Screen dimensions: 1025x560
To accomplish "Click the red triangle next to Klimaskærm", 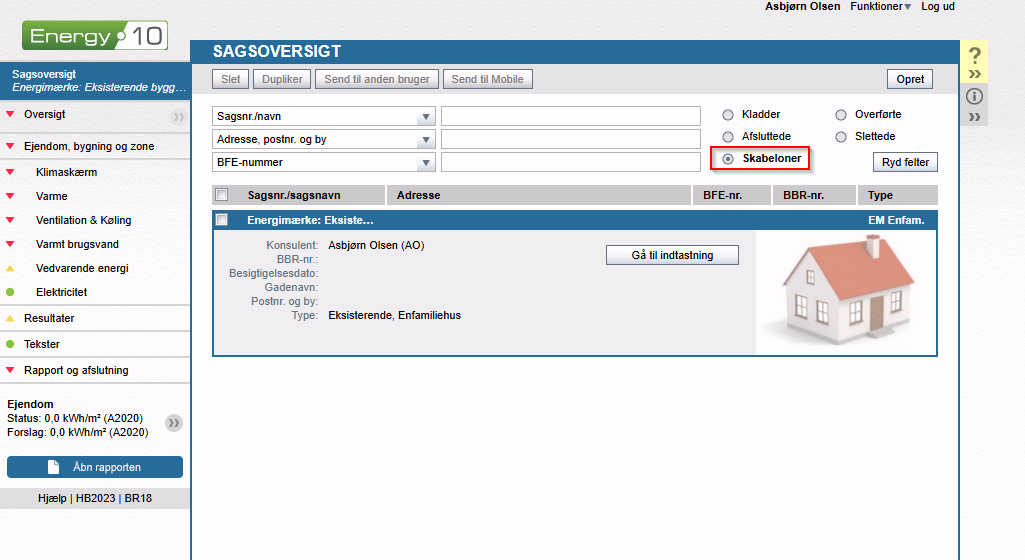I will tap(10, 173).
